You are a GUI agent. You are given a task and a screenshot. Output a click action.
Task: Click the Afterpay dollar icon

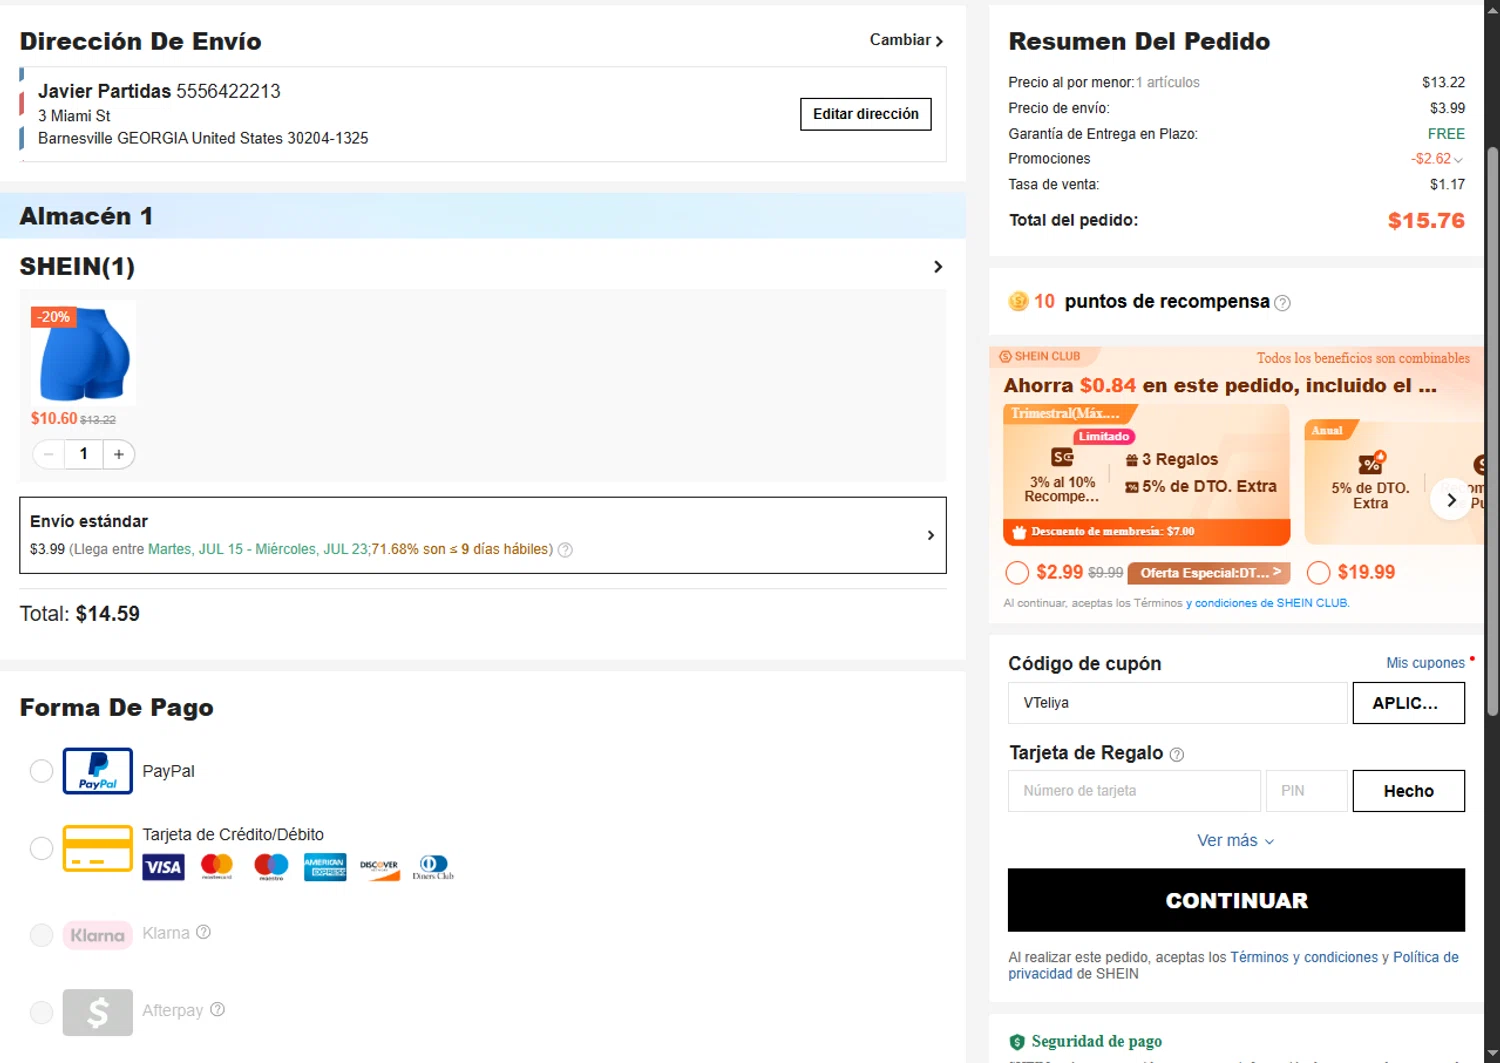tap(97, 1012)
